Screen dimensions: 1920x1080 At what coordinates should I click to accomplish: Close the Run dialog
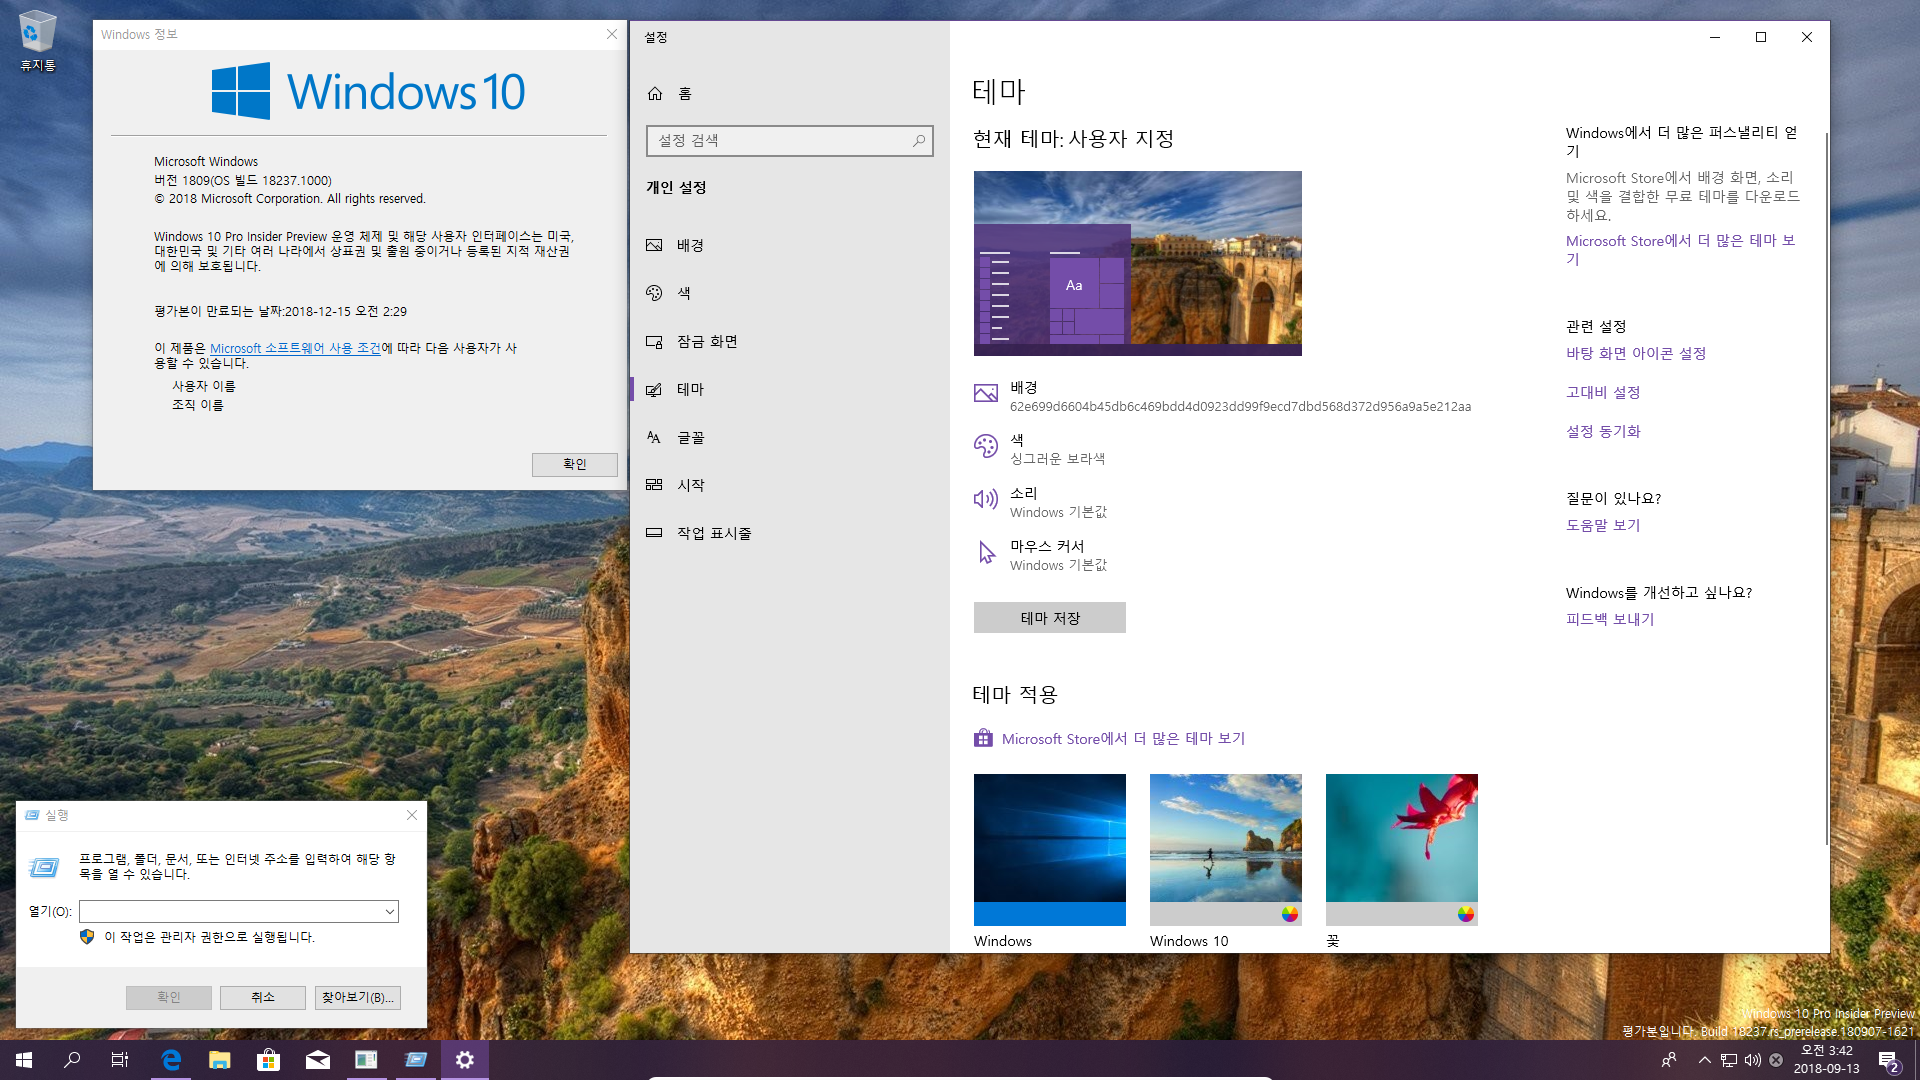[x=412, y=815]
